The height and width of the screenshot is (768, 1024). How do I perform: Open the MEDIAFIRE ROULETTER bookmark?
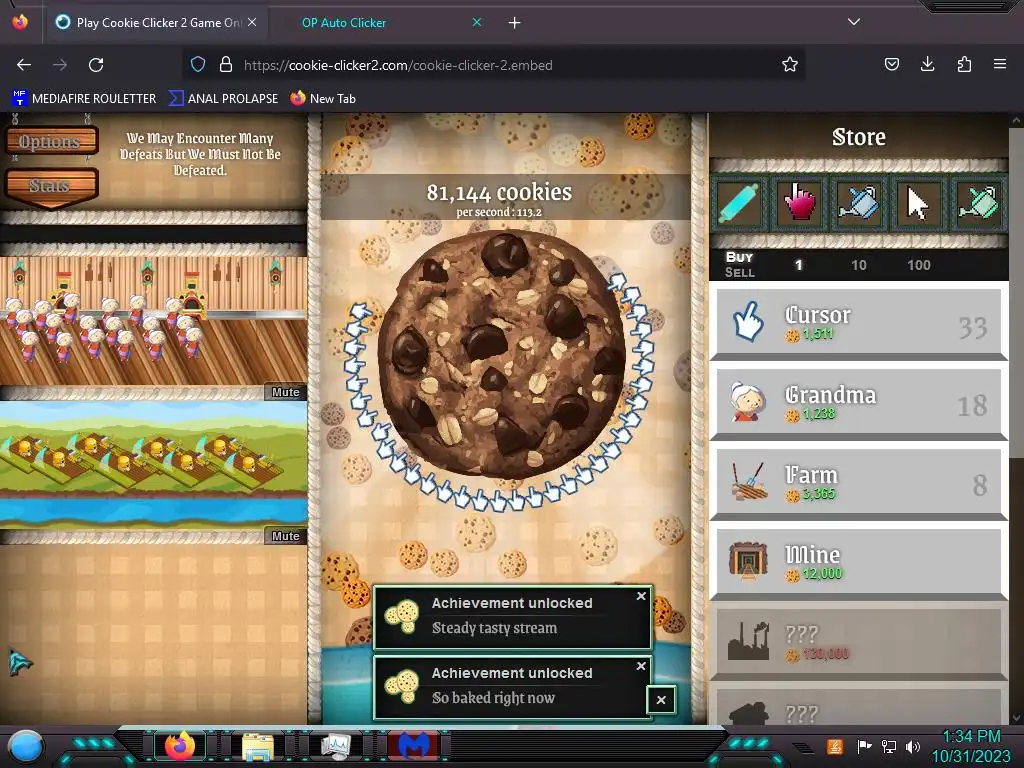click(84, 99)
